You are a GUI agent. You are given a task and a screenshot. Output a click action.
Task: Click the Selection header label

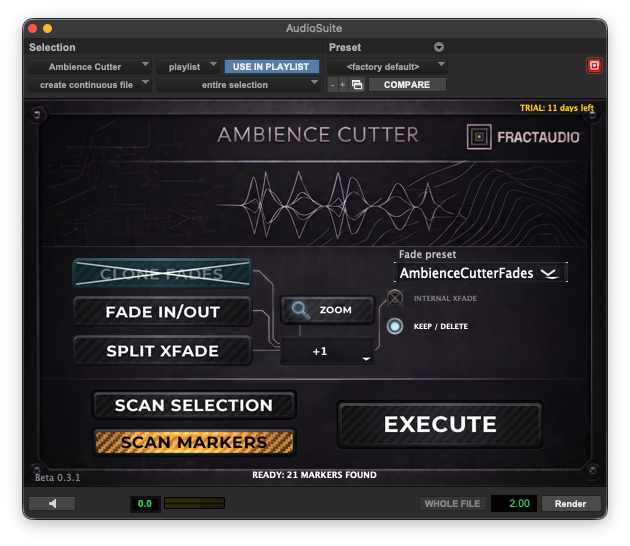coord(52,47)
